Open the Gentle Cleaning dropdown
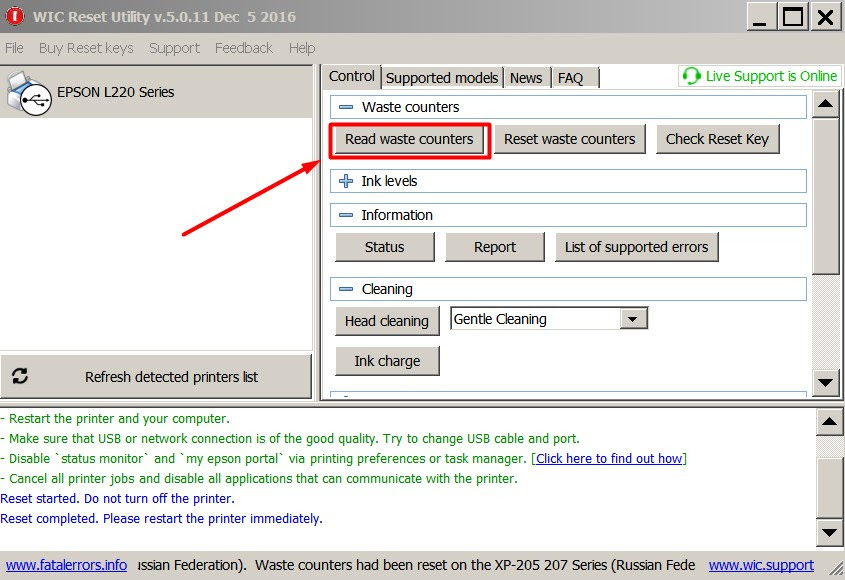Screen dimensions: 845x580 pos(633,319)
